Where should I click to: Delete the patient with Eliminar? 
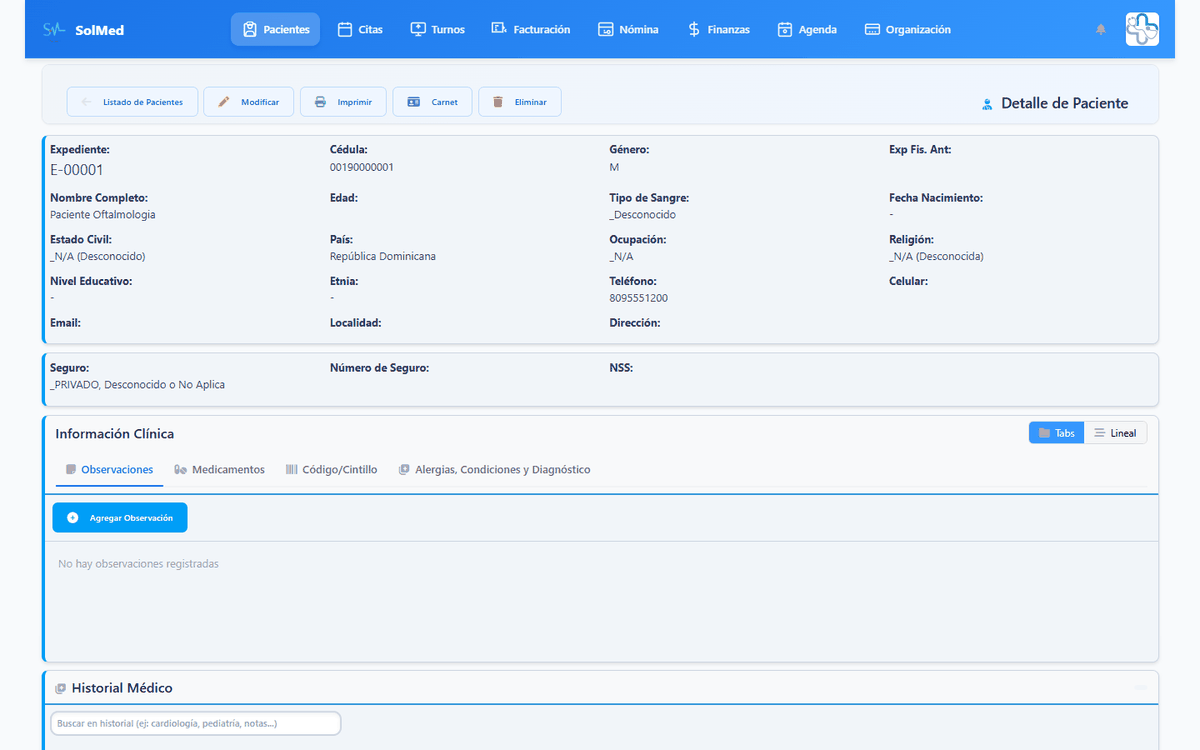pyautogui.click(x=520, y=102)
